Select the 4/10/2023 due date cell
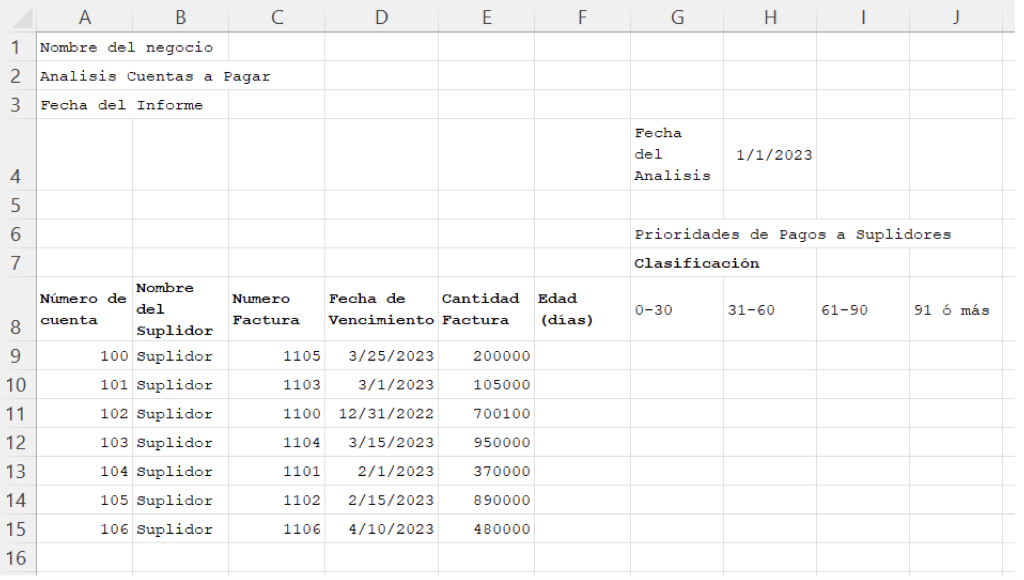The width and height of the screenshot is (1024, 580). (x=380, y=529)
